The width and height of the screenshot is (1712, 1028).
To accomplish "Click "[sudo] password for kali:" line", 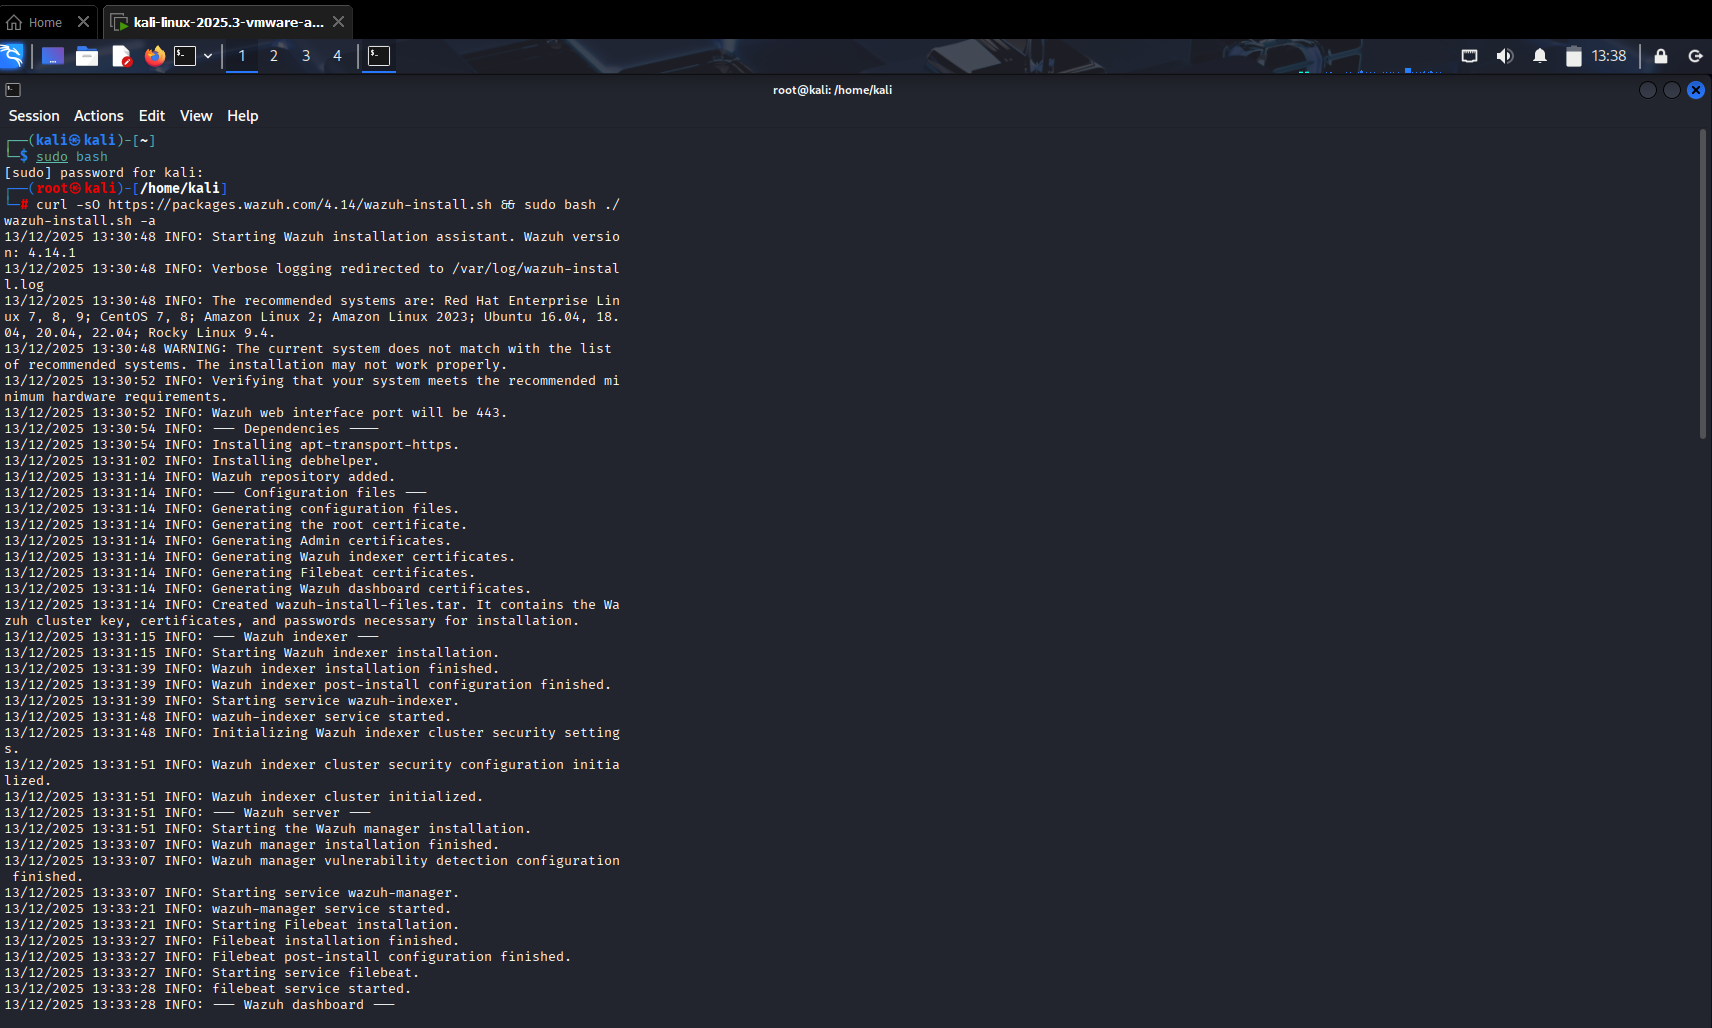I will tap(104, 173).
